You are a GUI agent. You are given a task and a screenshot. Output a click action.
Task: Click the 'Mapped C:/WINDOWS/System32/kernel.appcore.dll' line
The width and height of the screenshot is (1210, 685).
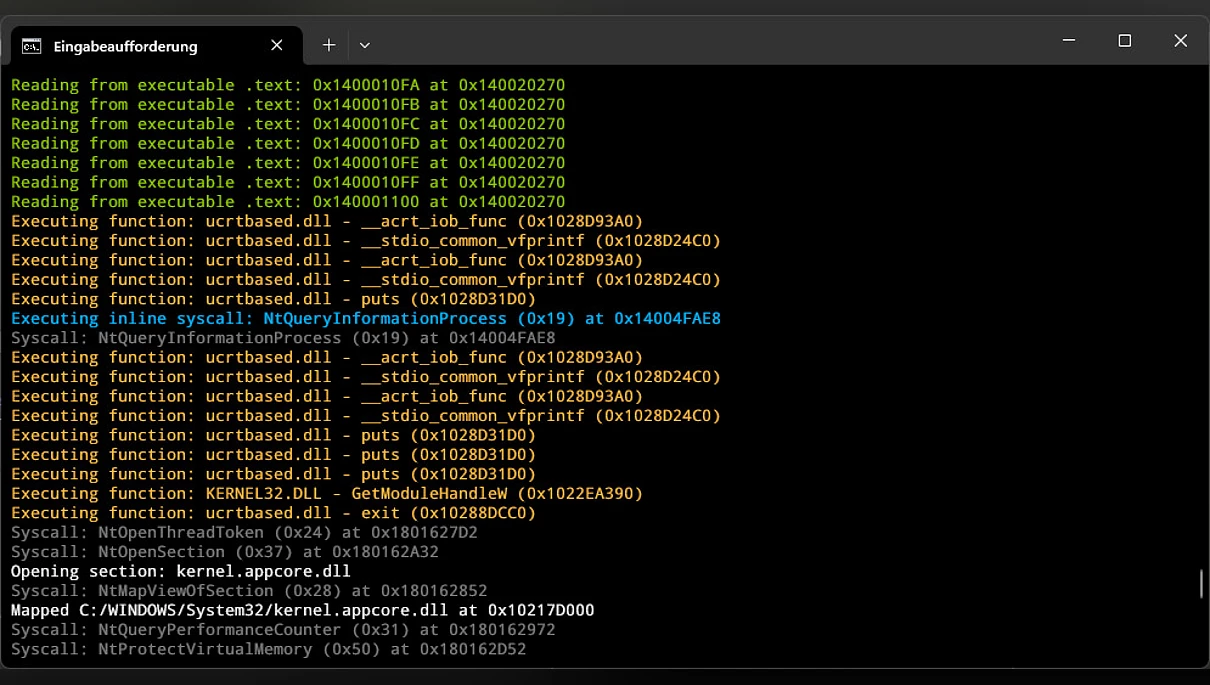(x=302, y=610)
